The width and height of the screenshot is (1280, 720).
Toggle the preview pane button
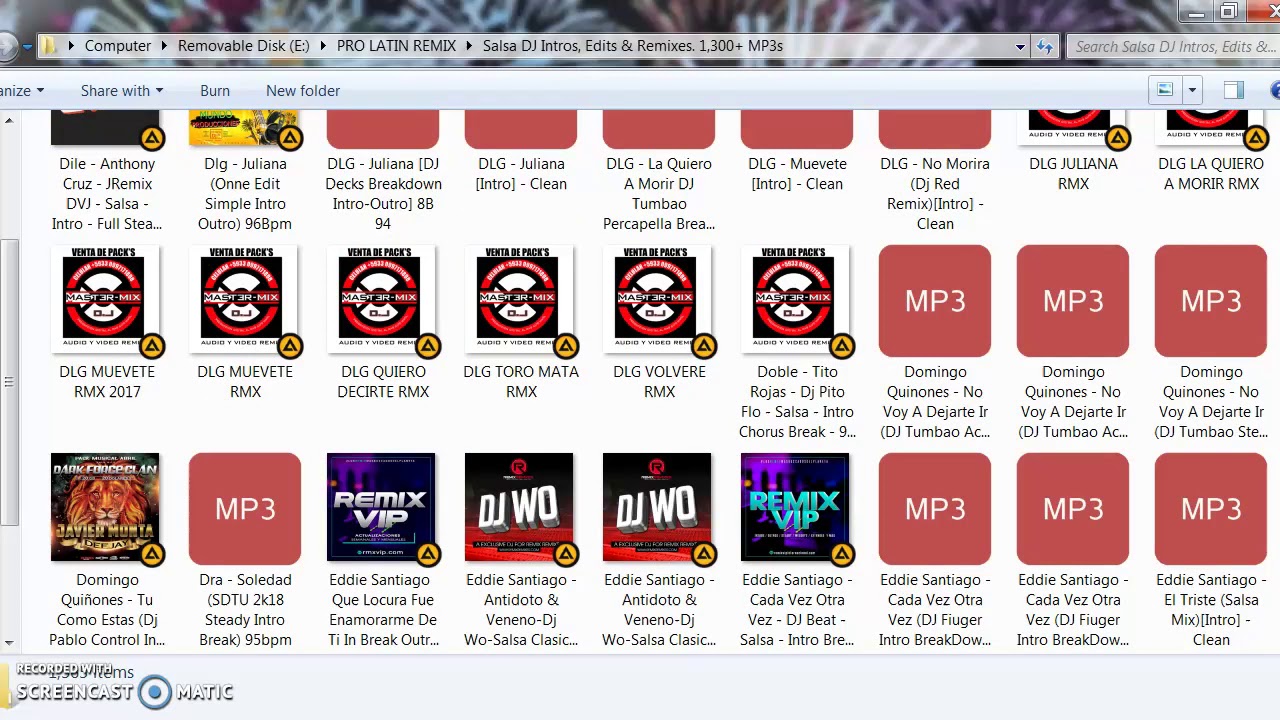coord(1233,90)
